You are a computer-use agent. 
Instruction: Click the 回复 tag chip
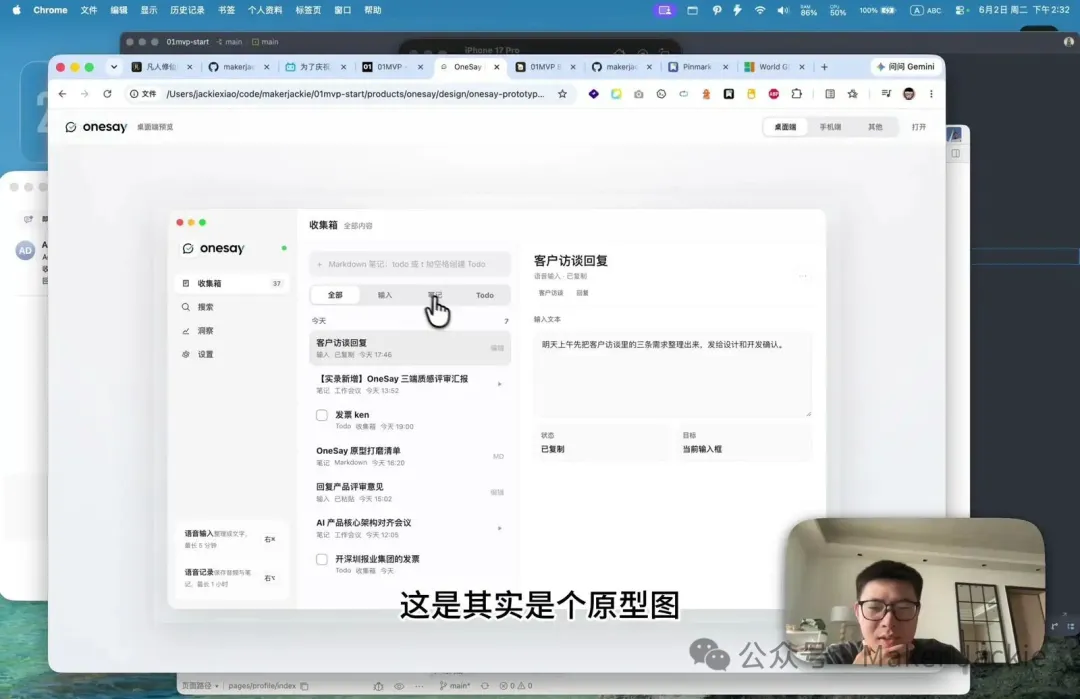pos(582,293)
